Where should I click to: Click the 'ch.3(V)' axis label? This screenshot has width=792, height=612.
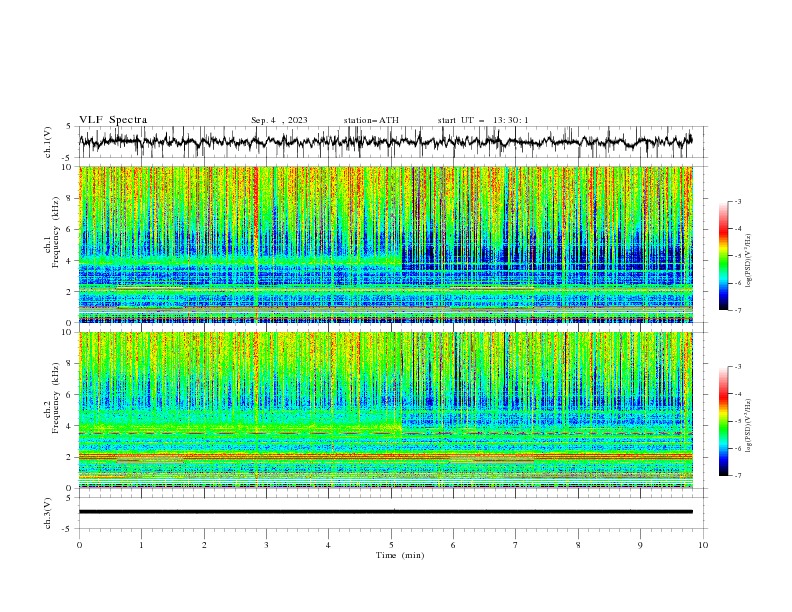coord(48,513)
